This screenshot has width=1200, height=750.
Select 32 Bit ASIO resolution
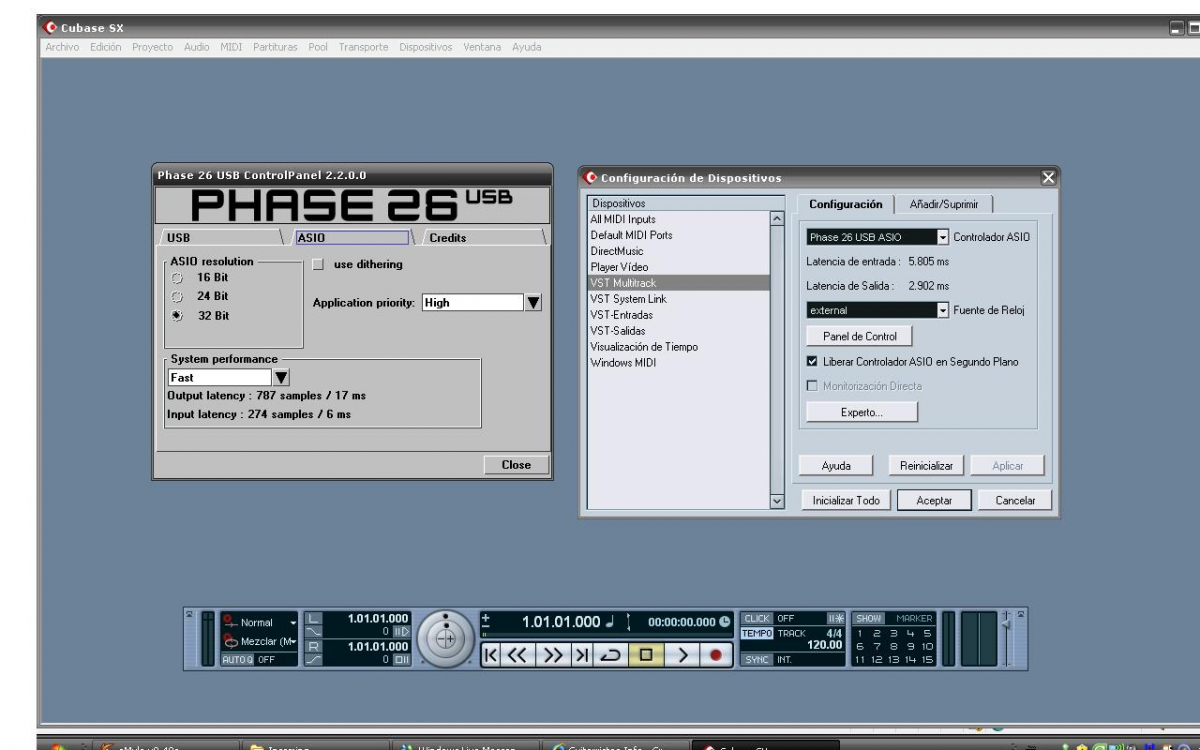[x=178, y=316]
